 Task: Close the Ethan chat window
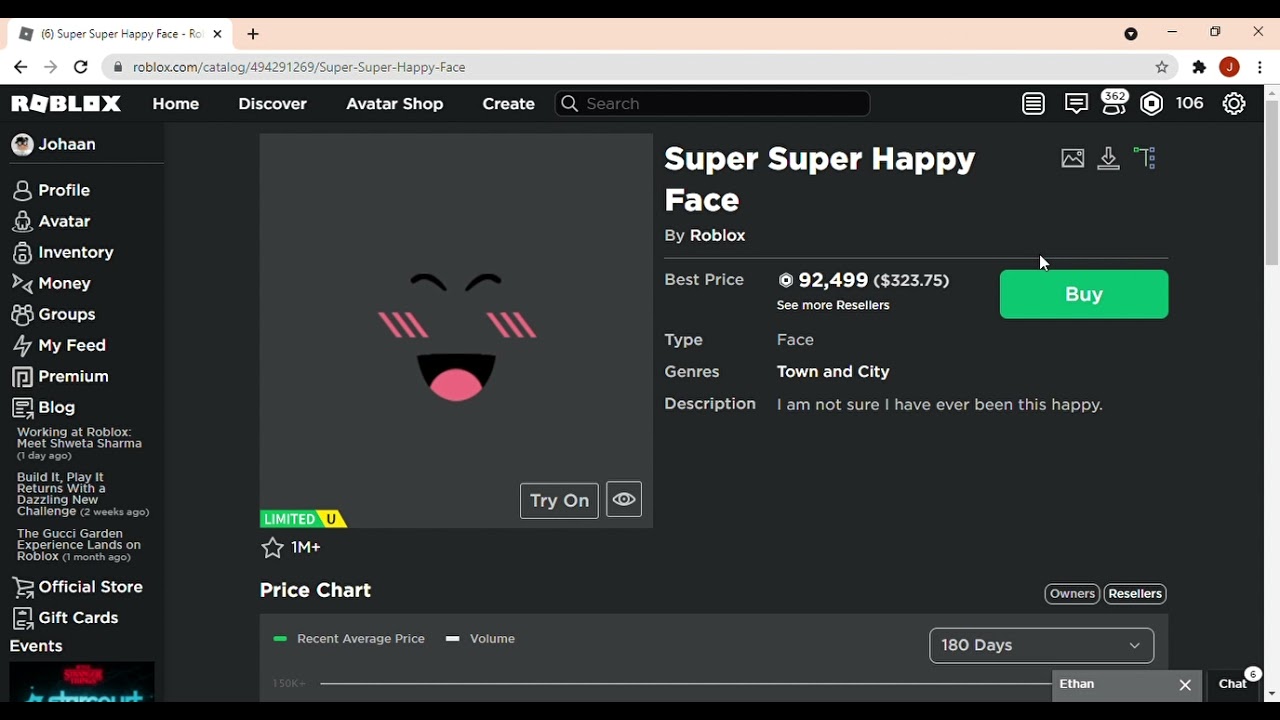(x=1185, y=685)
